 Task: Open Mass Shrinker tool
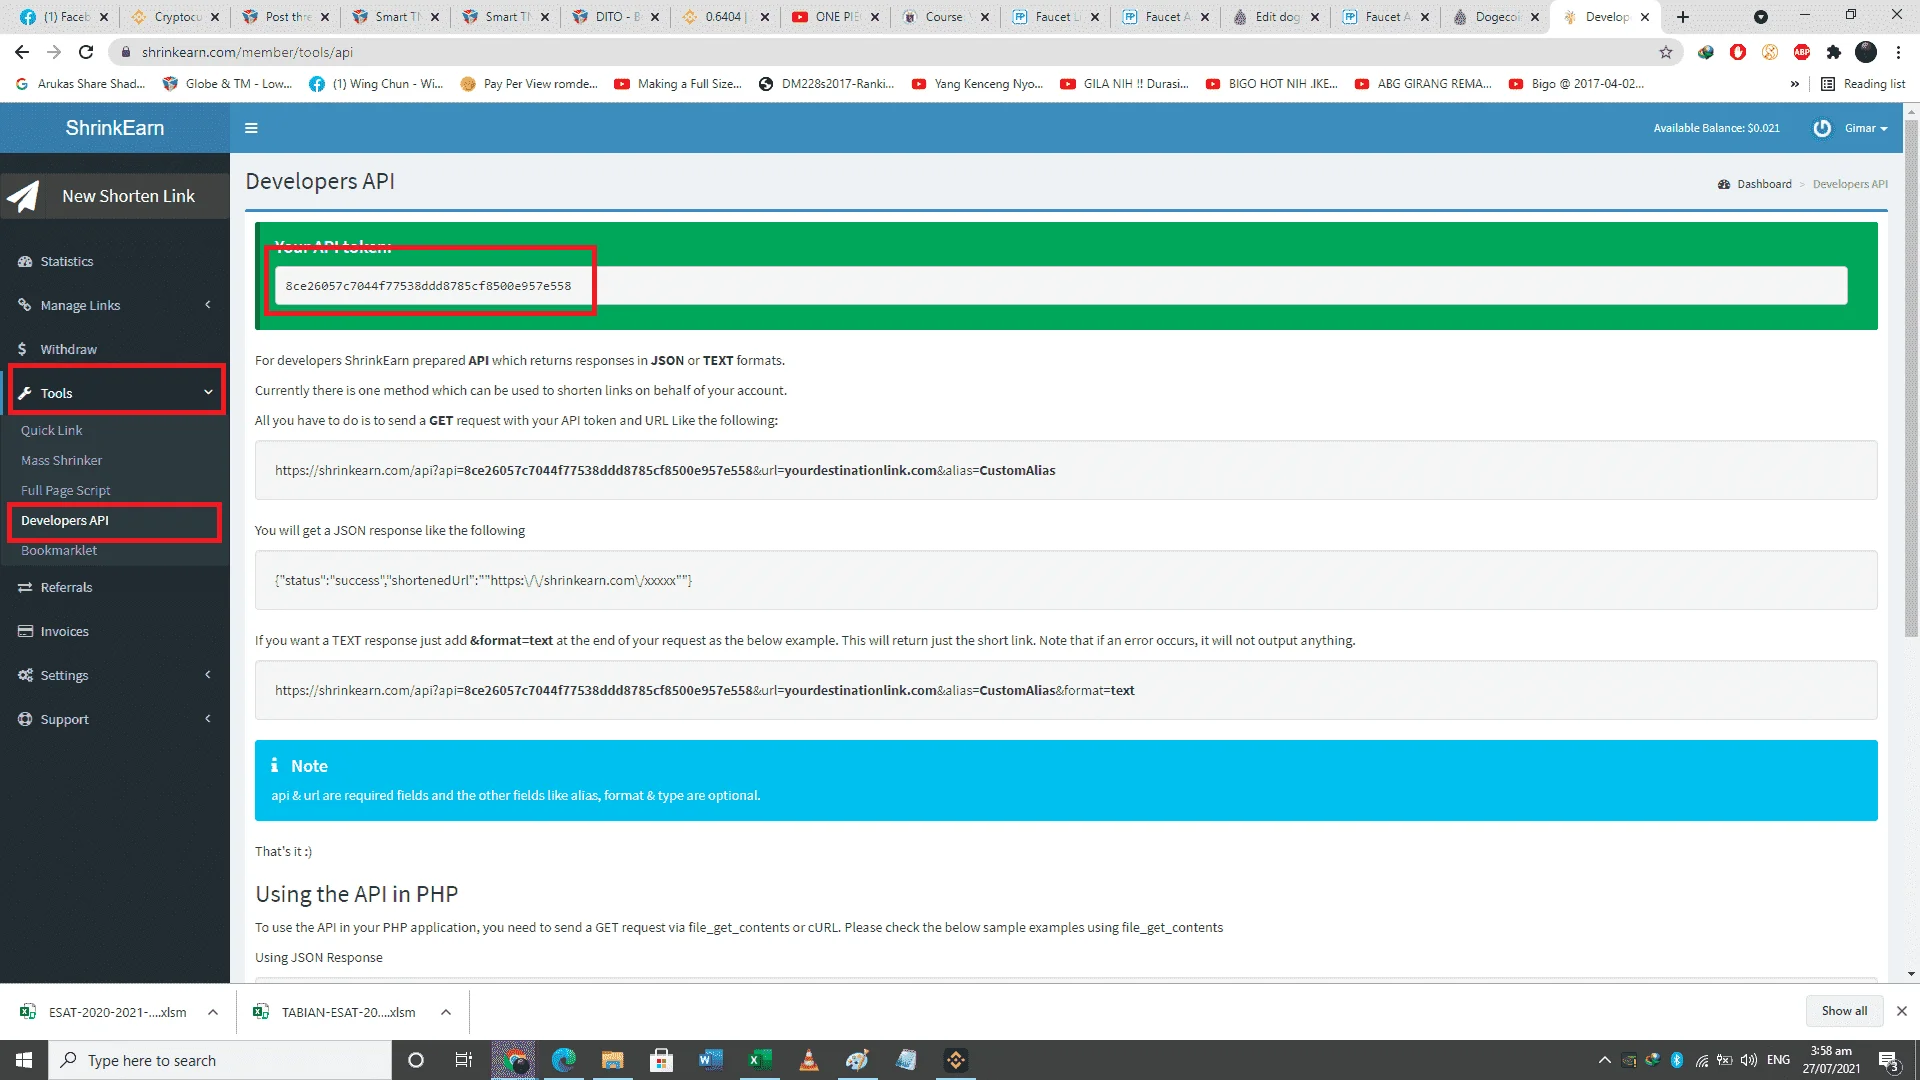click(62, 460)
